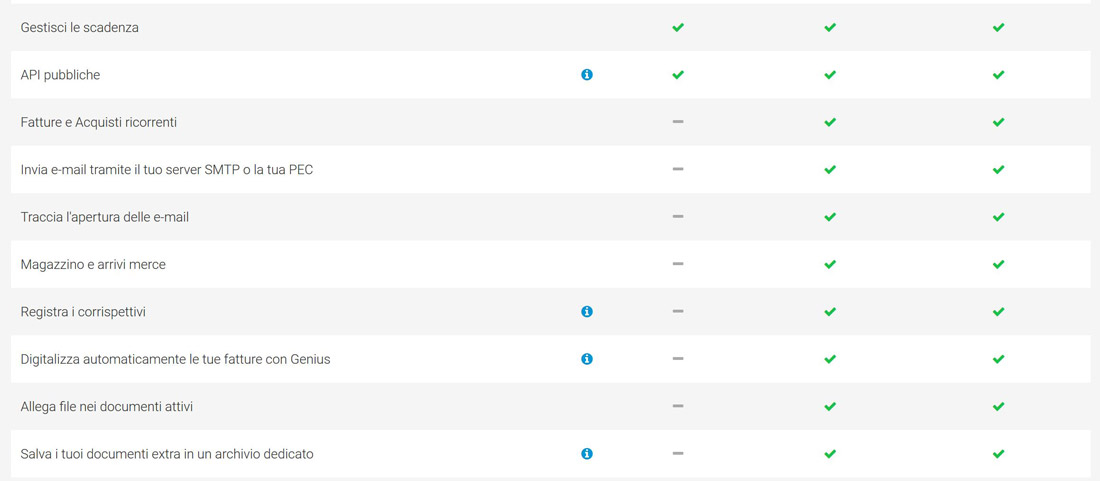This screenshot has width=1100, height=481.
Task: Show info tooltip for Digitalizza con Genius
Action: [587, 359]
